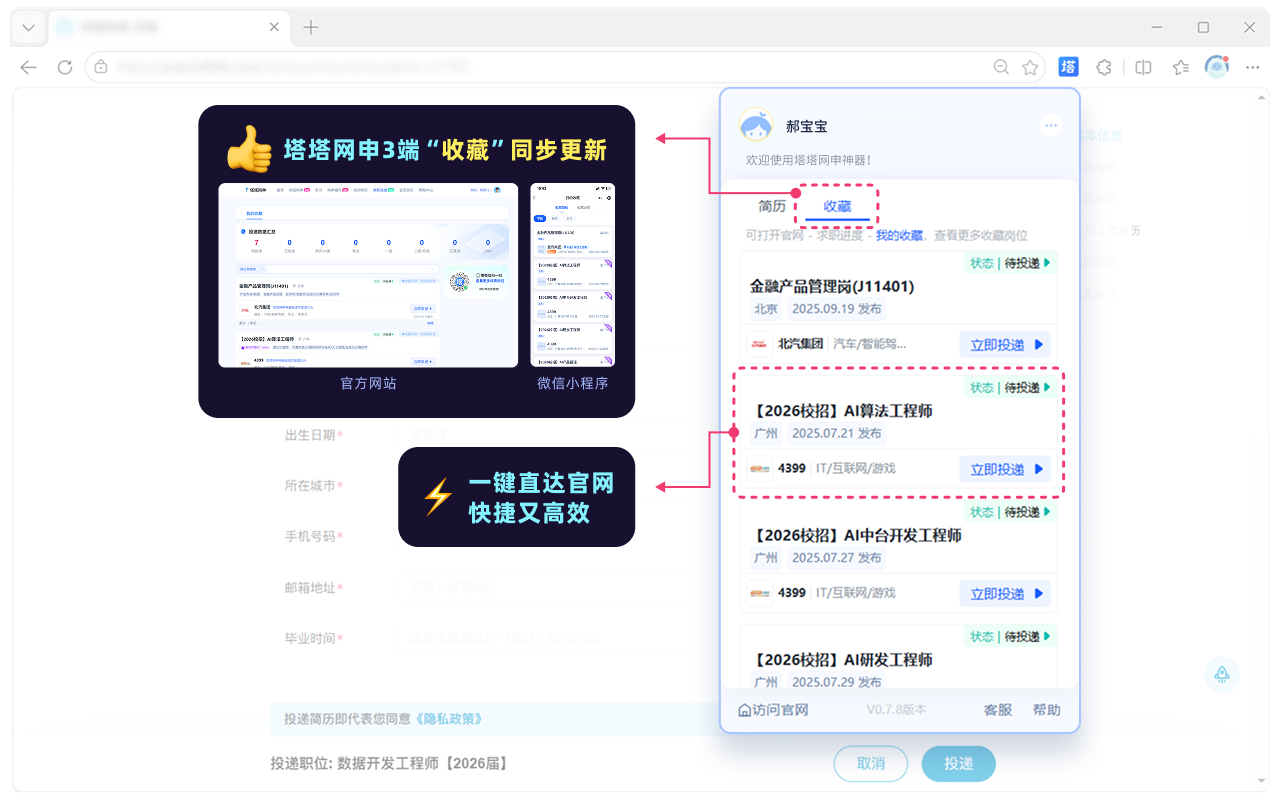1280x800 pixels.
Task: Open the tab list dropdown arrow
Action: tap(29, 28)
